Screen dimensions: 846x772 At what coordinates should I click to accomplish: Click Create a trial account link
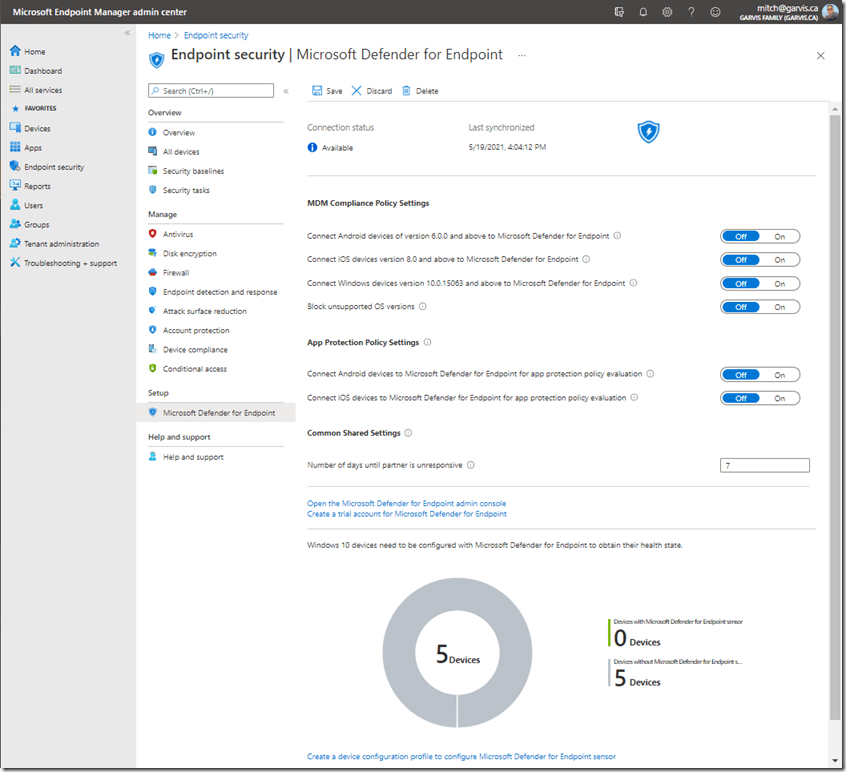406,514
